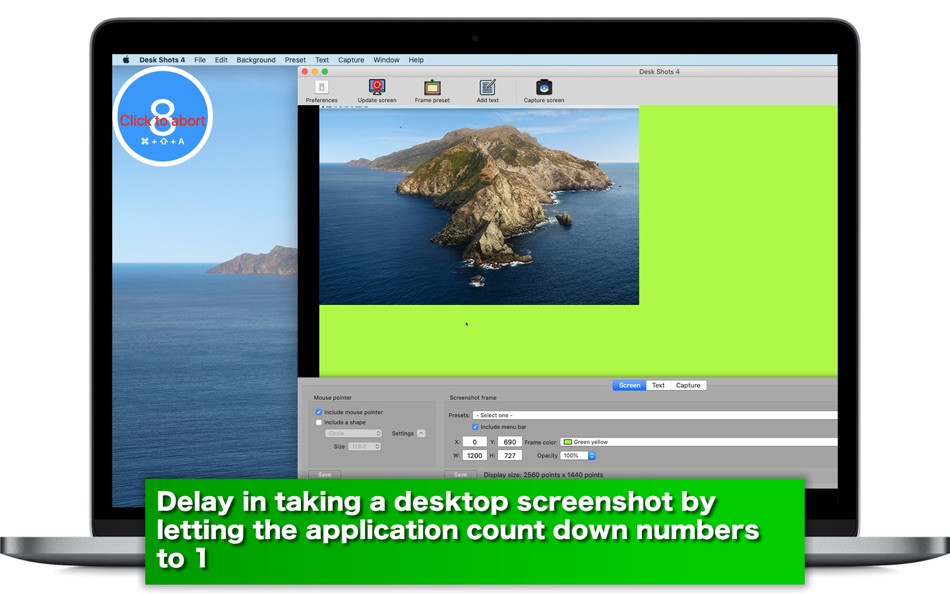The width and height of the screenshot is (950, 594).
Task: Open the Presets Select one dropdown
Action: coord(655,415)
